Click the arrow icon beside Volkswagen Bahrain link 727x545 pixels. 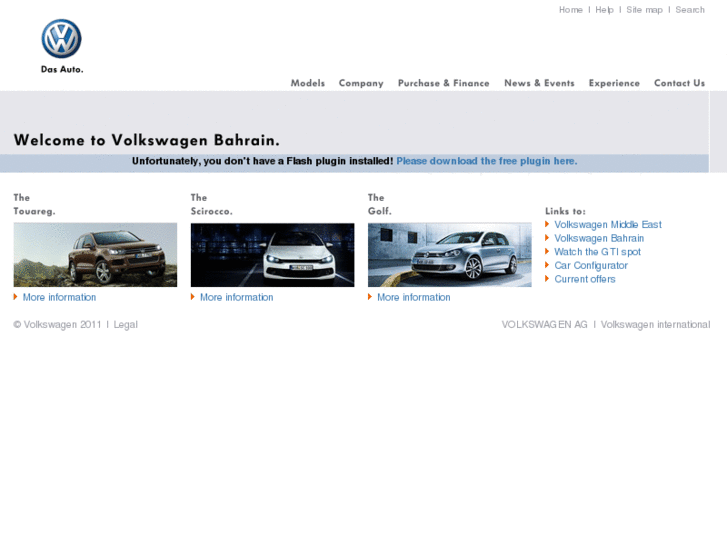coord(547,237)
